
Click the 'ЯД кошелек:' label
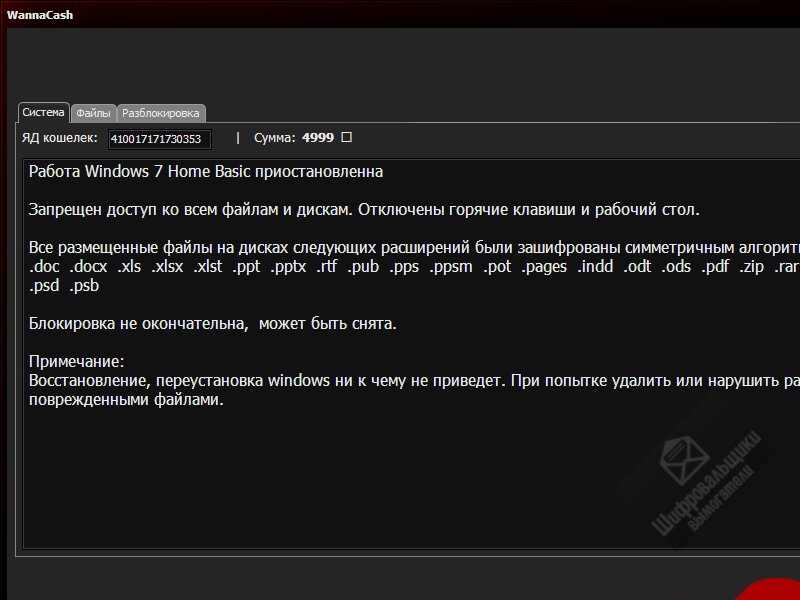[x=60, y=138]
